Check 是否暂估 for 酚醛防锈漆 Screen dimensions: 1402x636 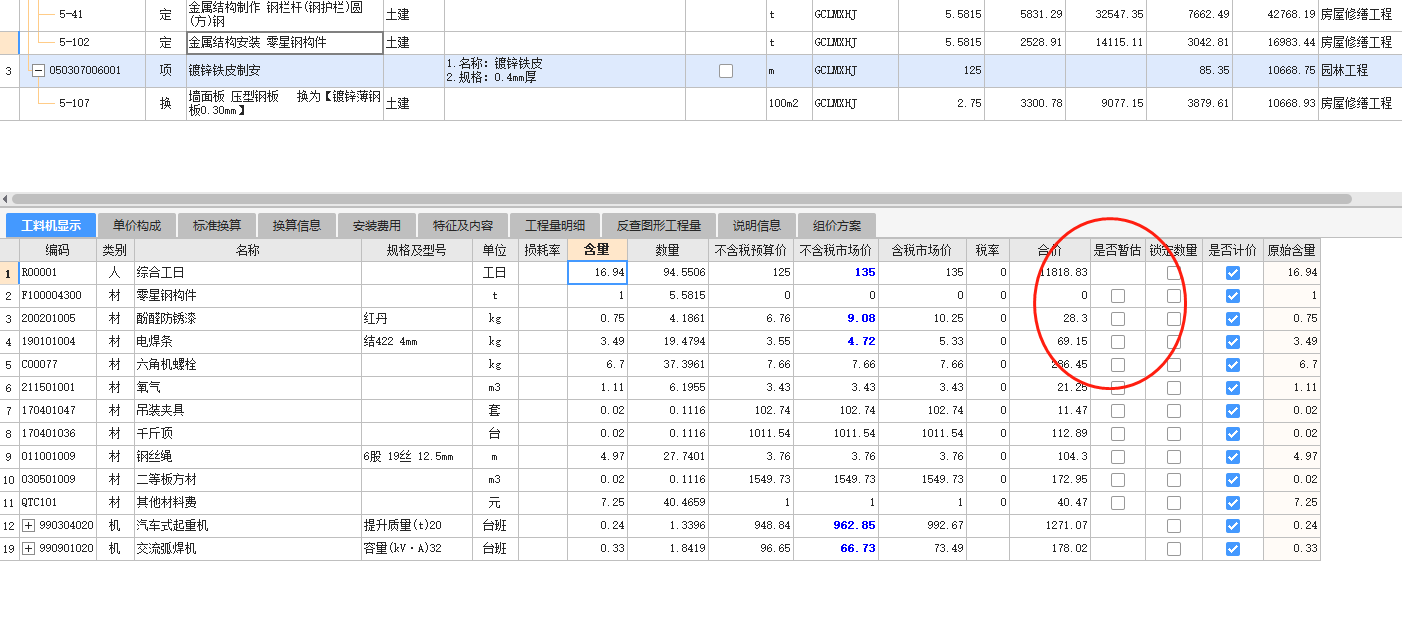(1118, 318)
